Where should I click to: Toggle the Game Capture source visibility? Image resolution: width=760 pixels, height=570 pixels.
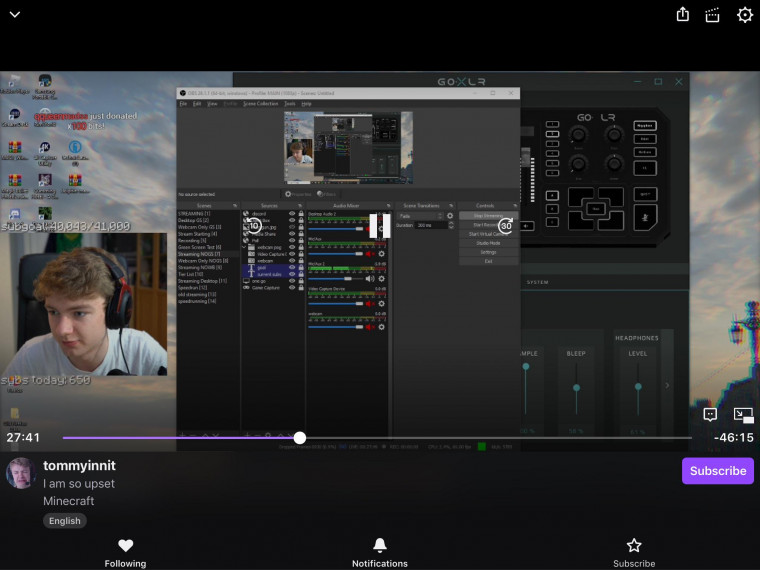click(292, 287)
